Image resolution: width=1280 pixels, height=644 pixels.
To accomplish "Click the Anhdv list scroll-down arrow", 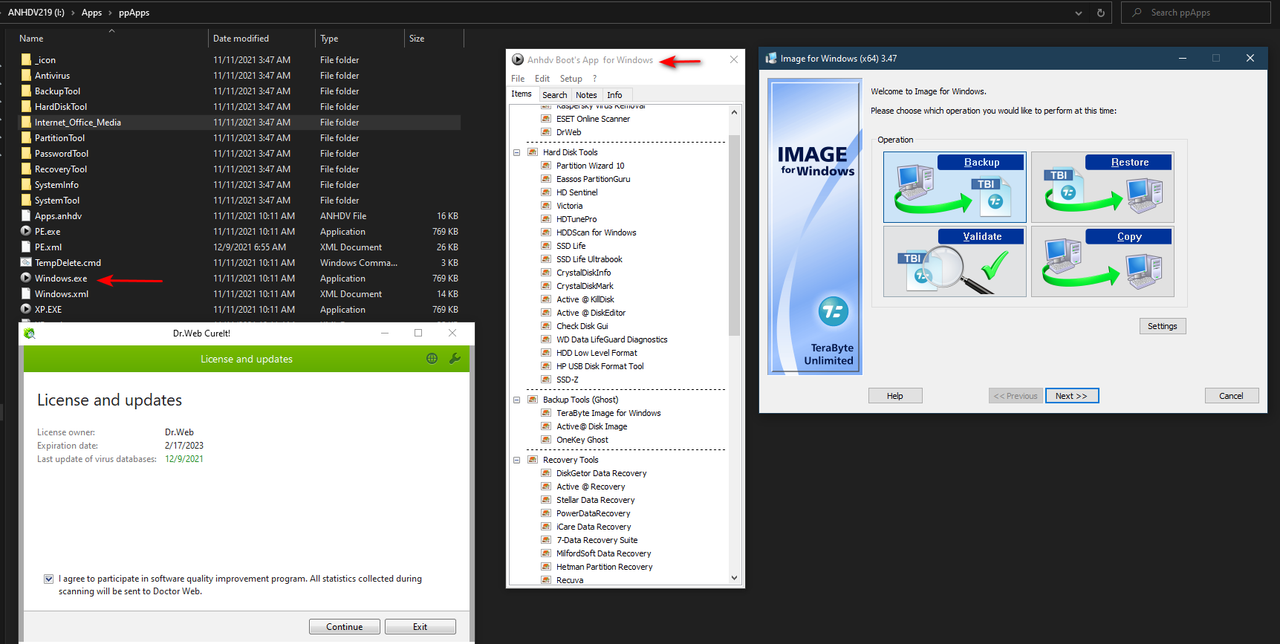I will tap(734, 578).
